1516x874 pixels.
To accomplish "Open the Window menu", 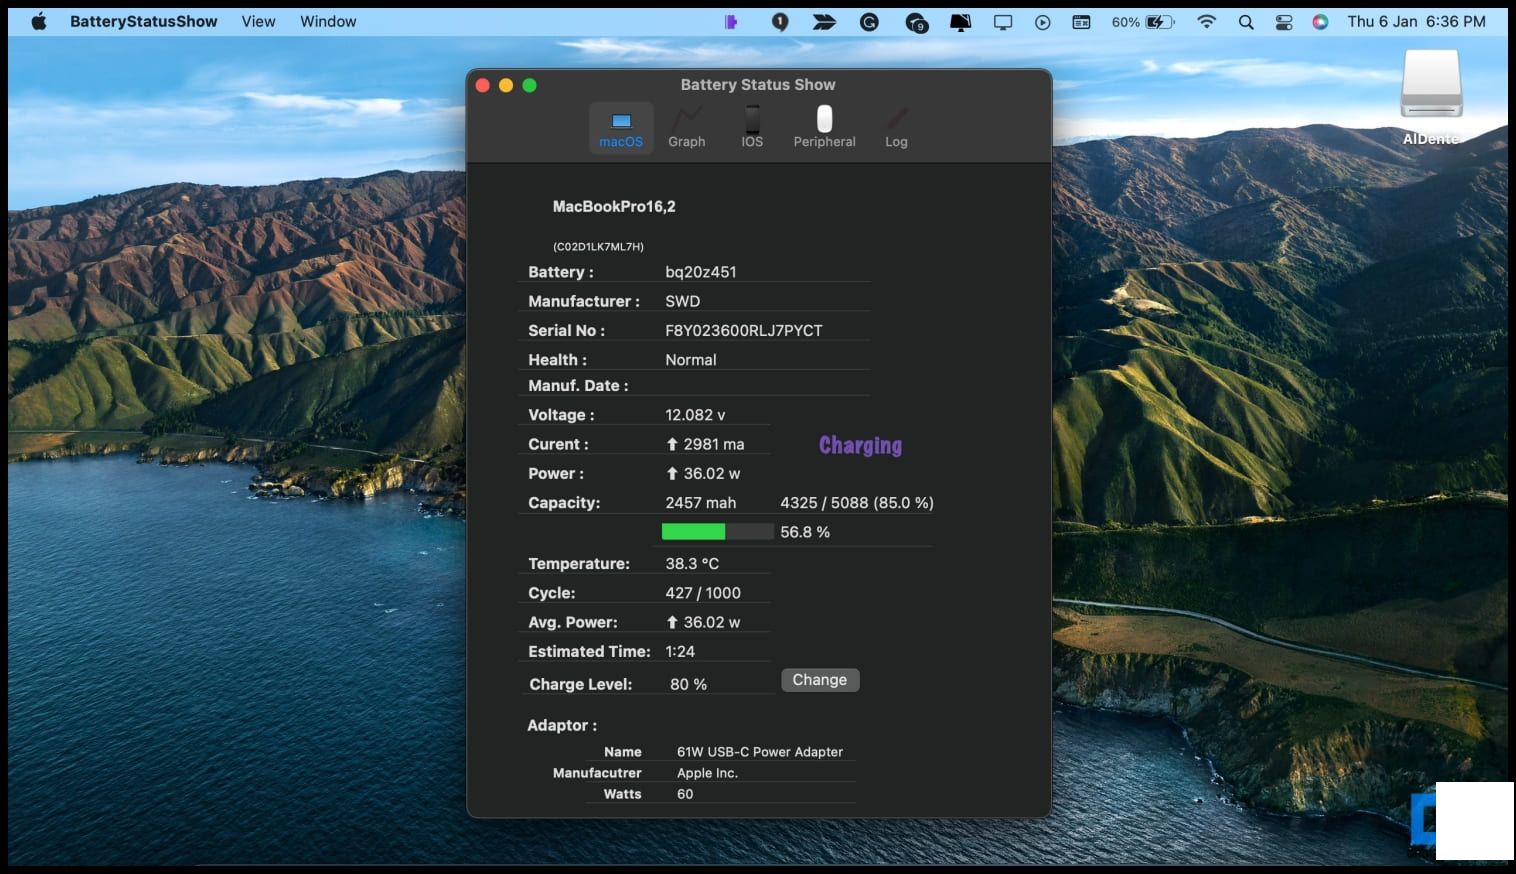I will (328, 21).
